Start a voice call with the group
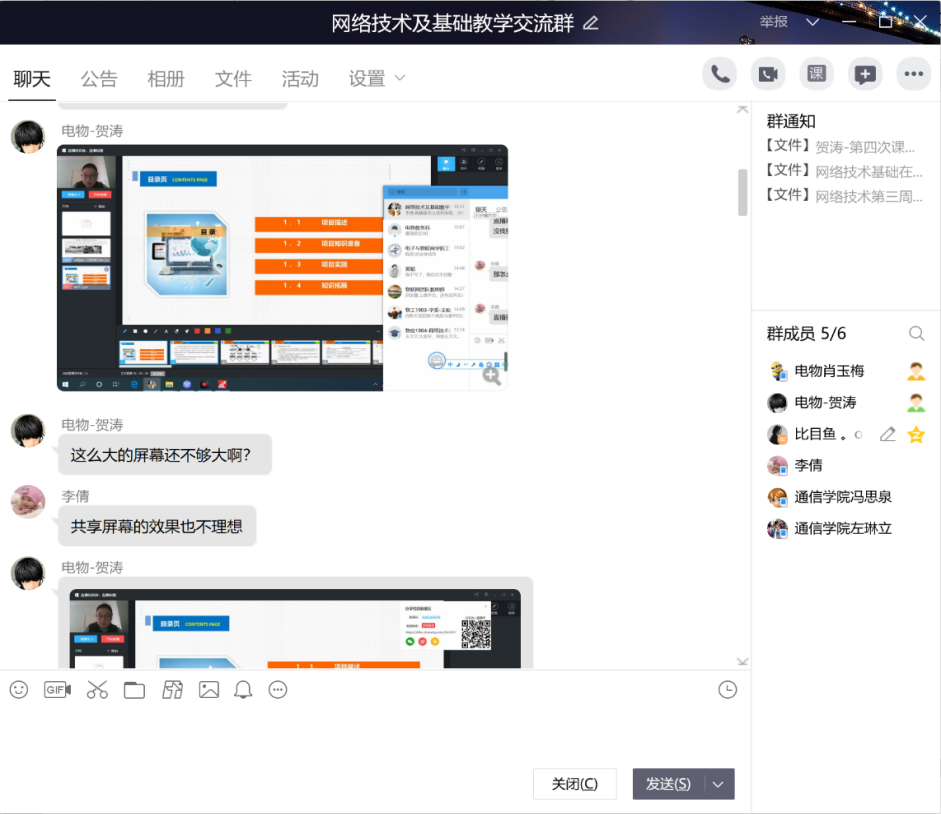 point(719,74)
